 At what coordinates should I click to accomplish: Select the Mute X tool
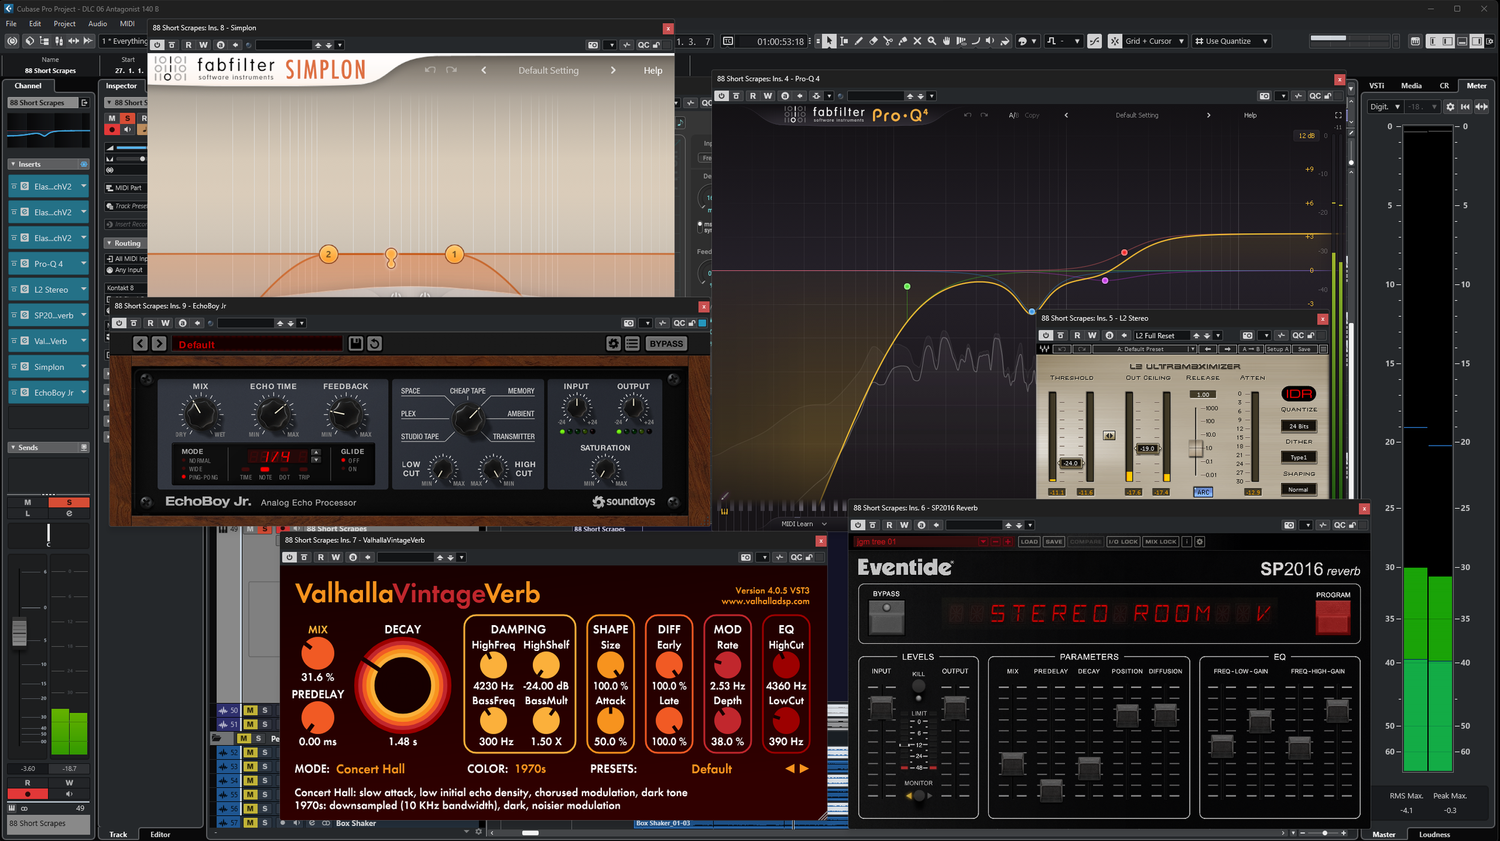pos(917,41)
